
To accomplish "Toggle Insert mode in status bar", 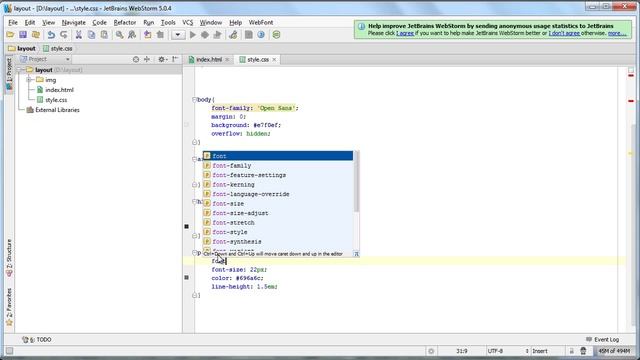I will (540, 351).
